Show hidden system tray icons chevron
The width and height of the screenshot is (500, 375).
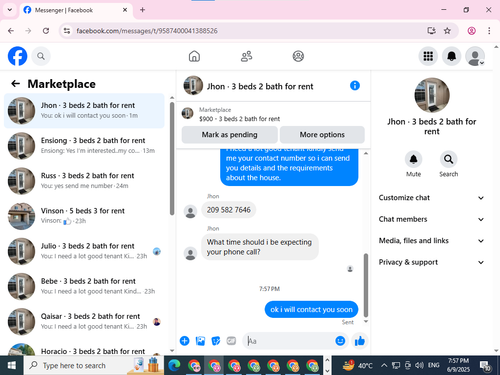(x=384, y=366)
